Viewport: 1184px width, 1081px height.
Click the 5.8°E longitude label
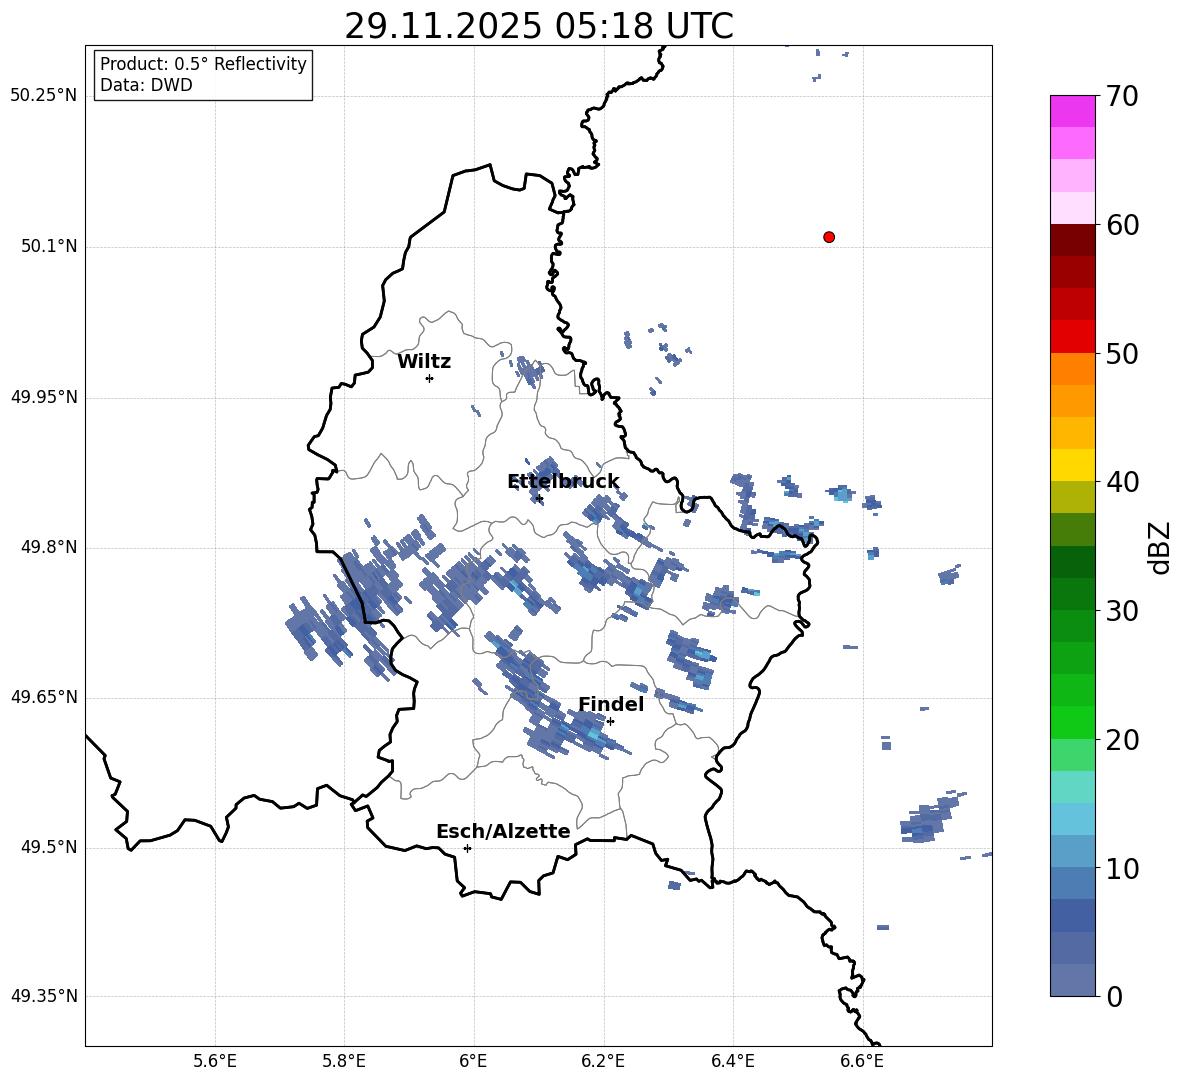pyautogui.click(x=344, y=1061)
